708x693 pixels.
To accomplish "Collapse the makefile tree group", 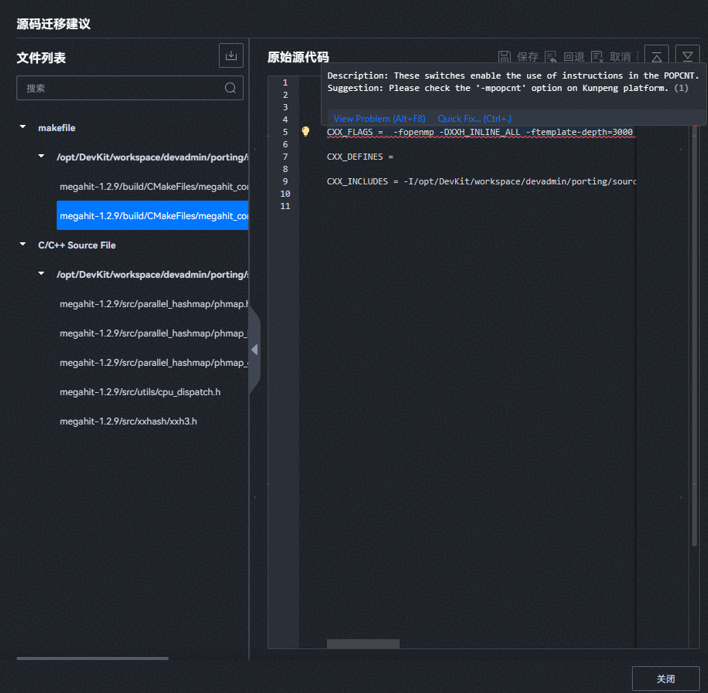I will click(x=23, y=128).
